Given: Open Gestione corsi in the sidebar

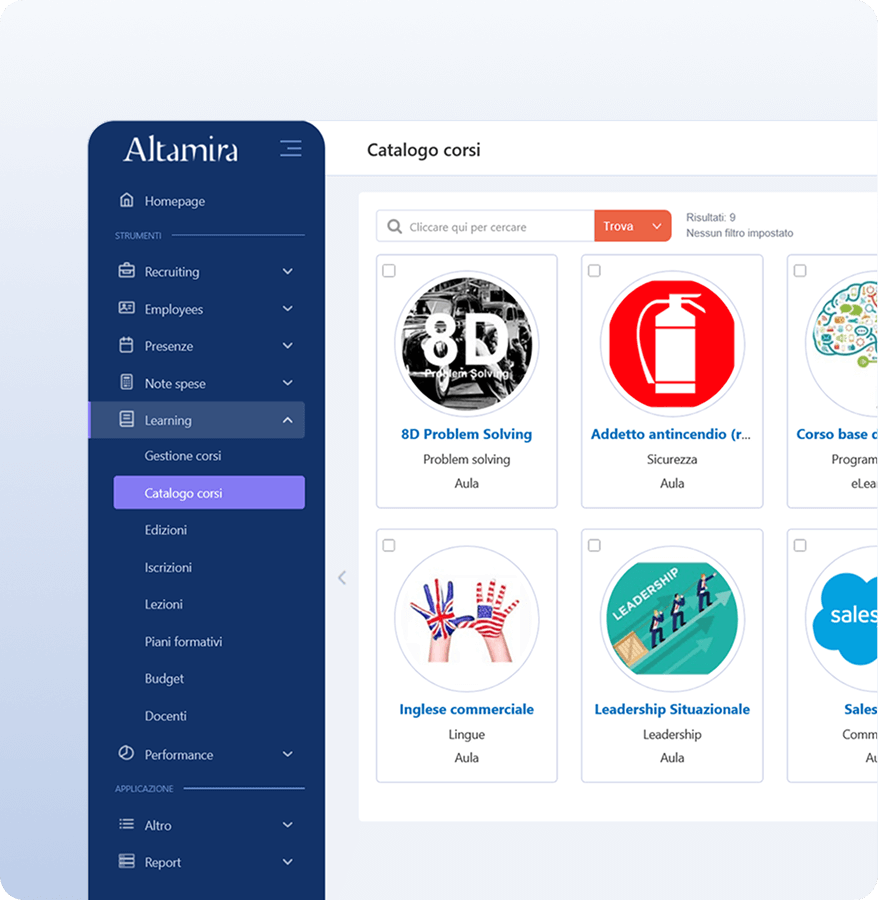Looking at the screenshot, I should pyautogui.click(x=183, y=456).
